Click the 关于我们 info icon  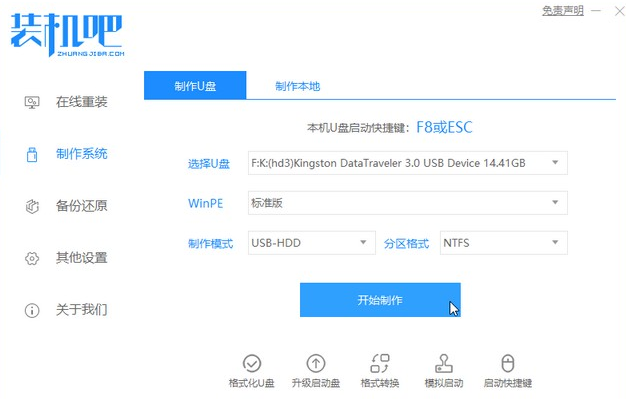point(32,310)
